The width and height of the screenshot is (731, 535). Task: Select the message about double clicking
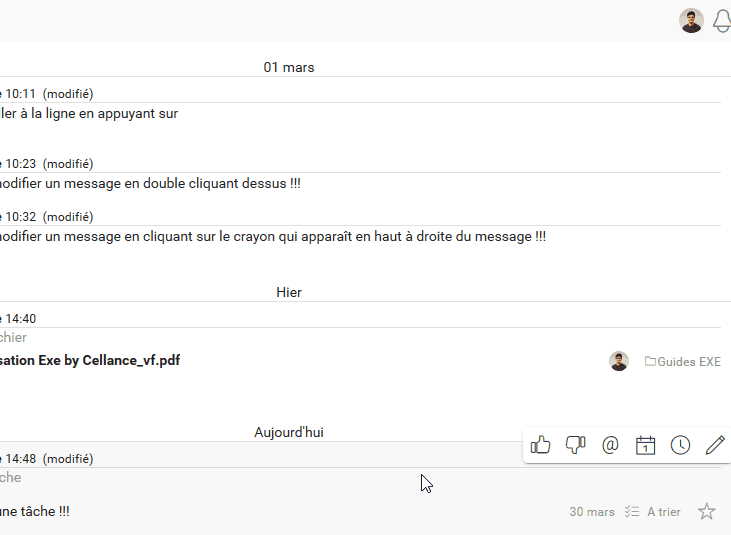tap(150, 184)
